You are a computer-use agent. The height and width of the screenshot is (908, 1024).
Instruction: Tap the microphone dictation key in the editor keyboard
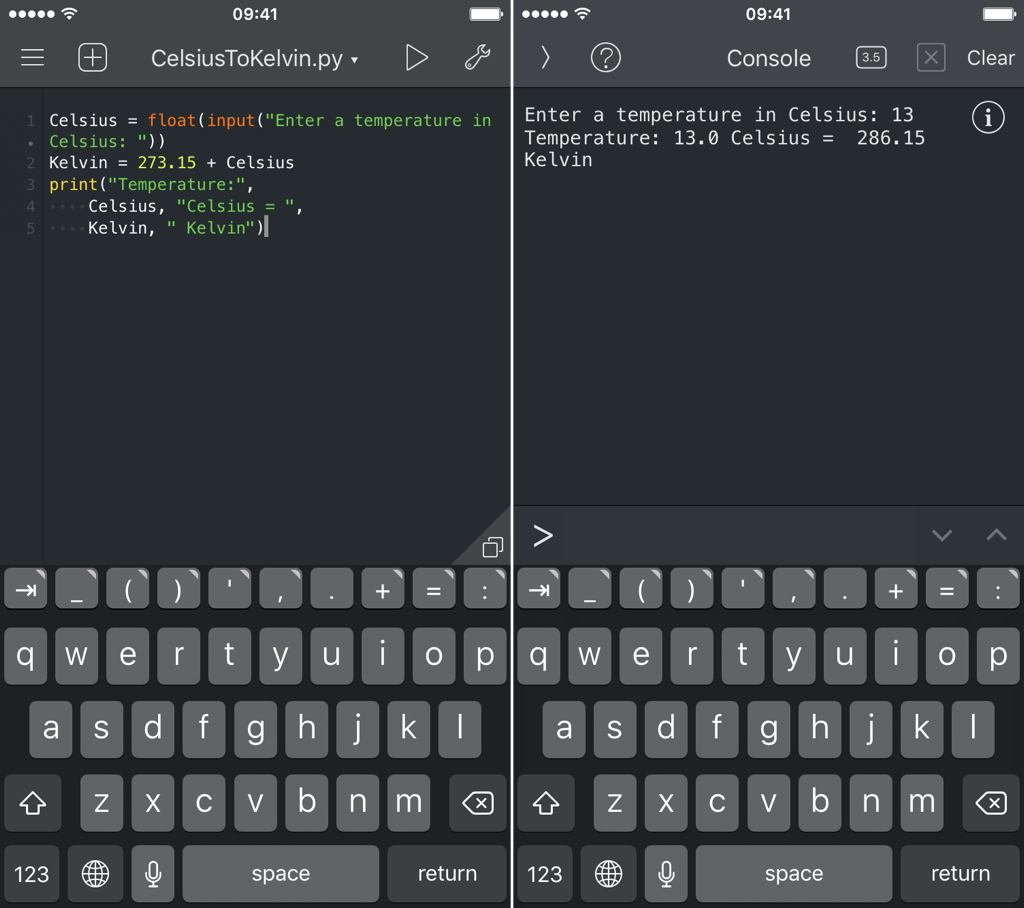point(153,874)
